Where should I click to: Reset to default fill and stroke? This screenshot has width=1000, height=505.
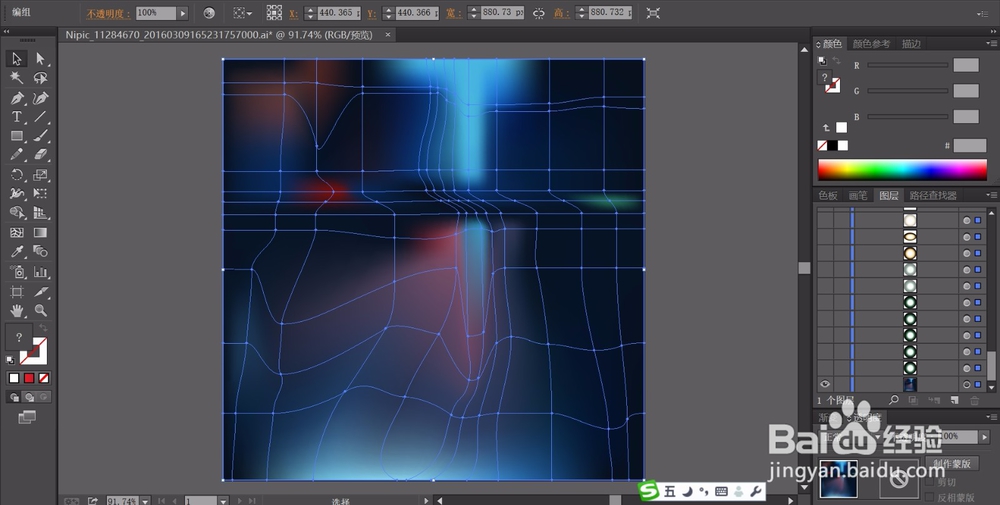10,360
